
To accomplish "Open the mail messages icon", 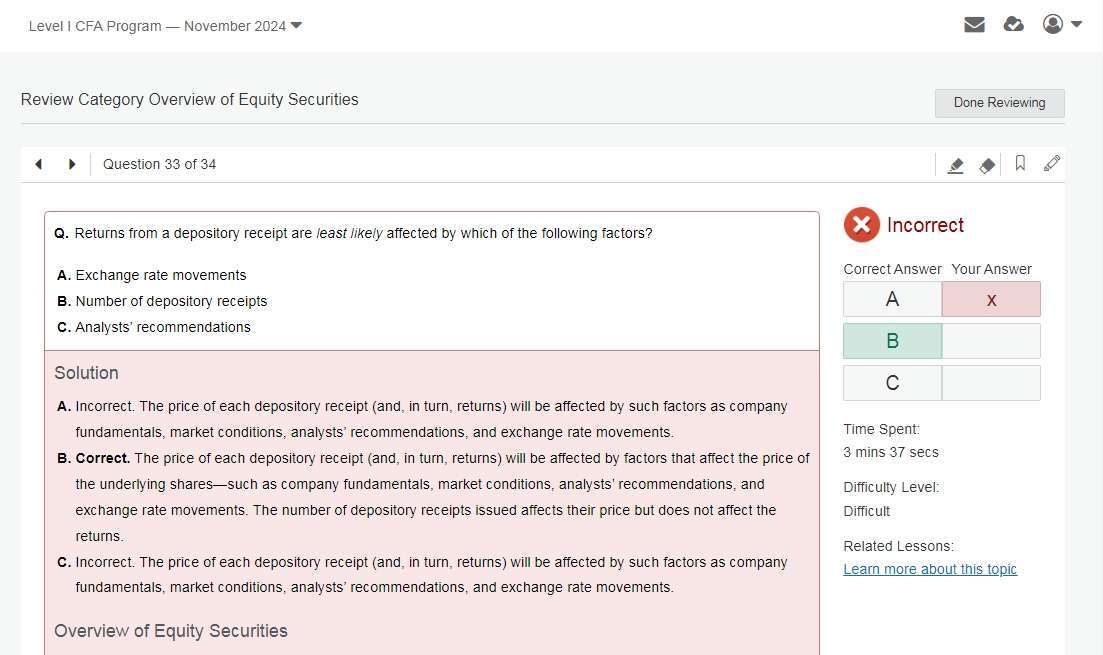I will pos(974,25).
